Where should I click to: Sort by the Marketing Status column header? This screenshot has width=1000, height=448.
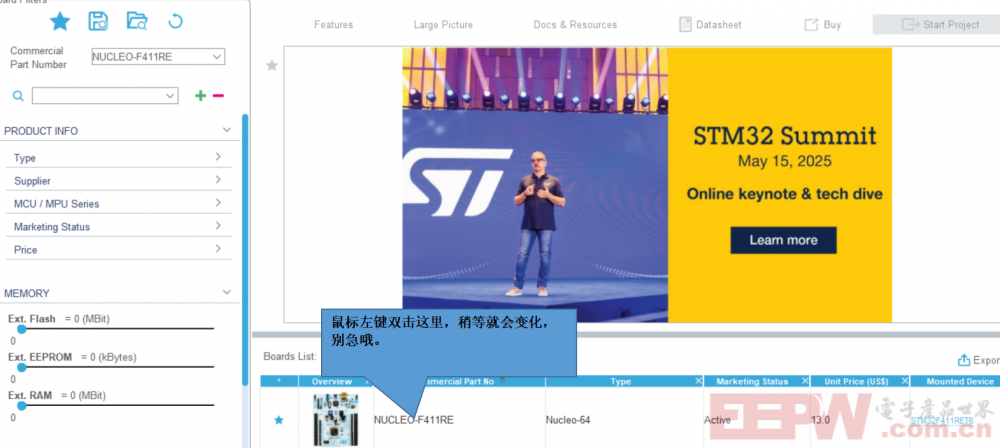click(x=752, y=382)
